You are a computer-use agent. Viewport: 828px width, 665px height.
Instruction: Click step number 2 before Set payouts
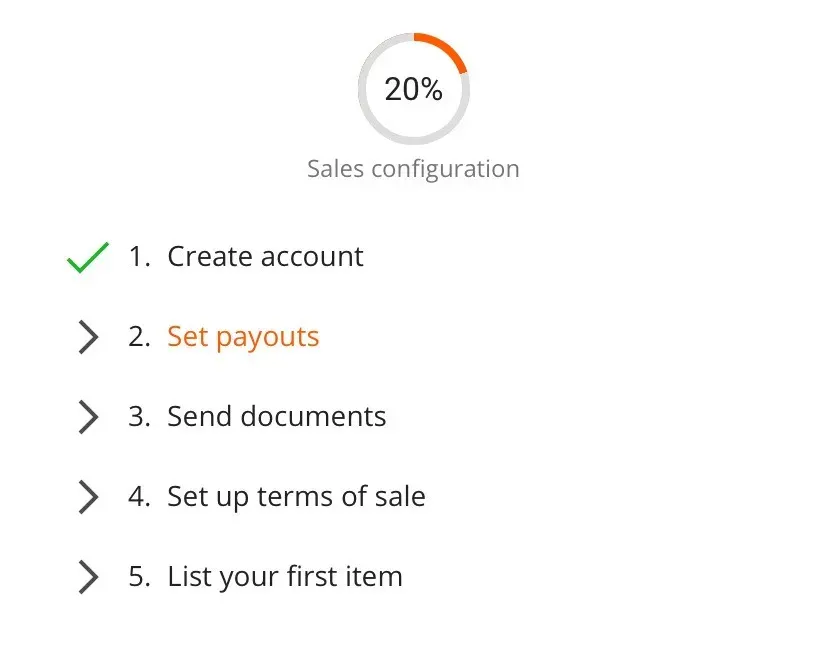[x=139, y=337]
